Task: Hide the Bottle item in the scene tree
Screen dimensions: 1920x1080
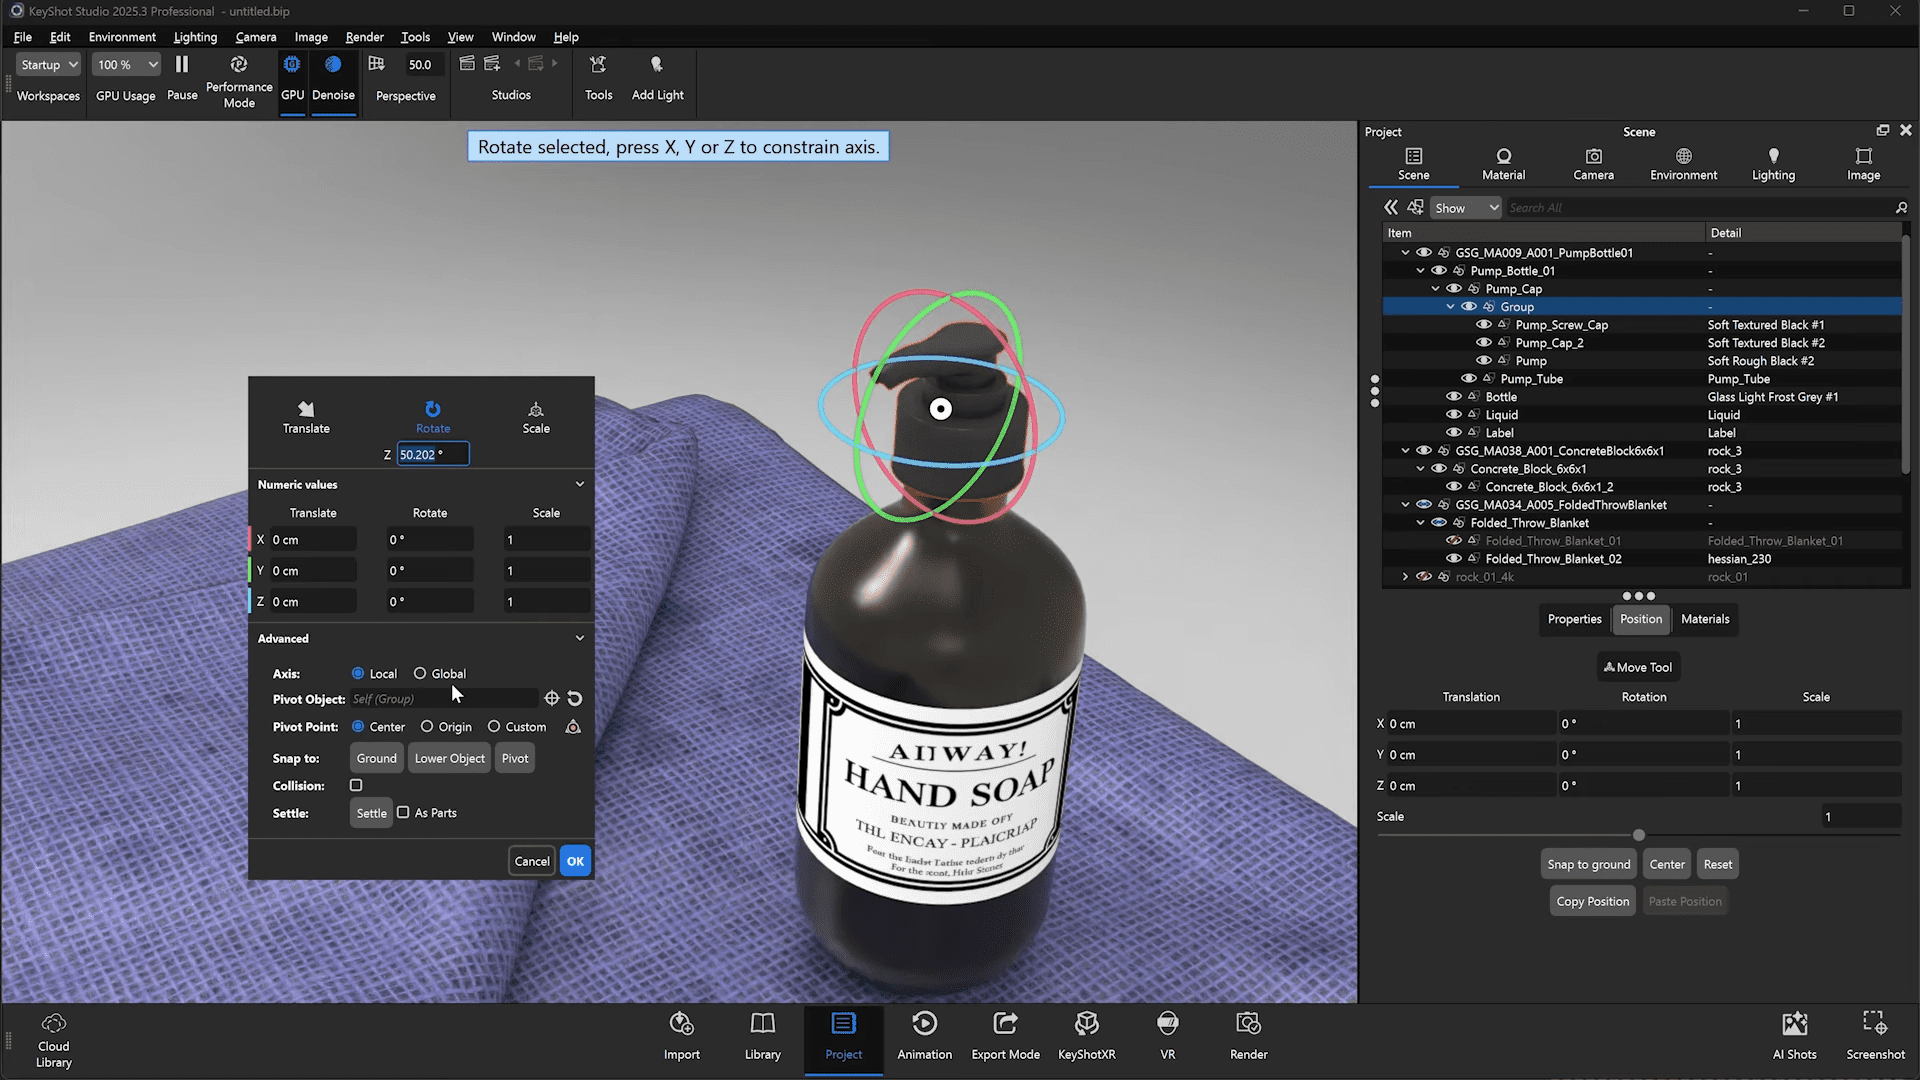Action: (x=1453, y=396)
